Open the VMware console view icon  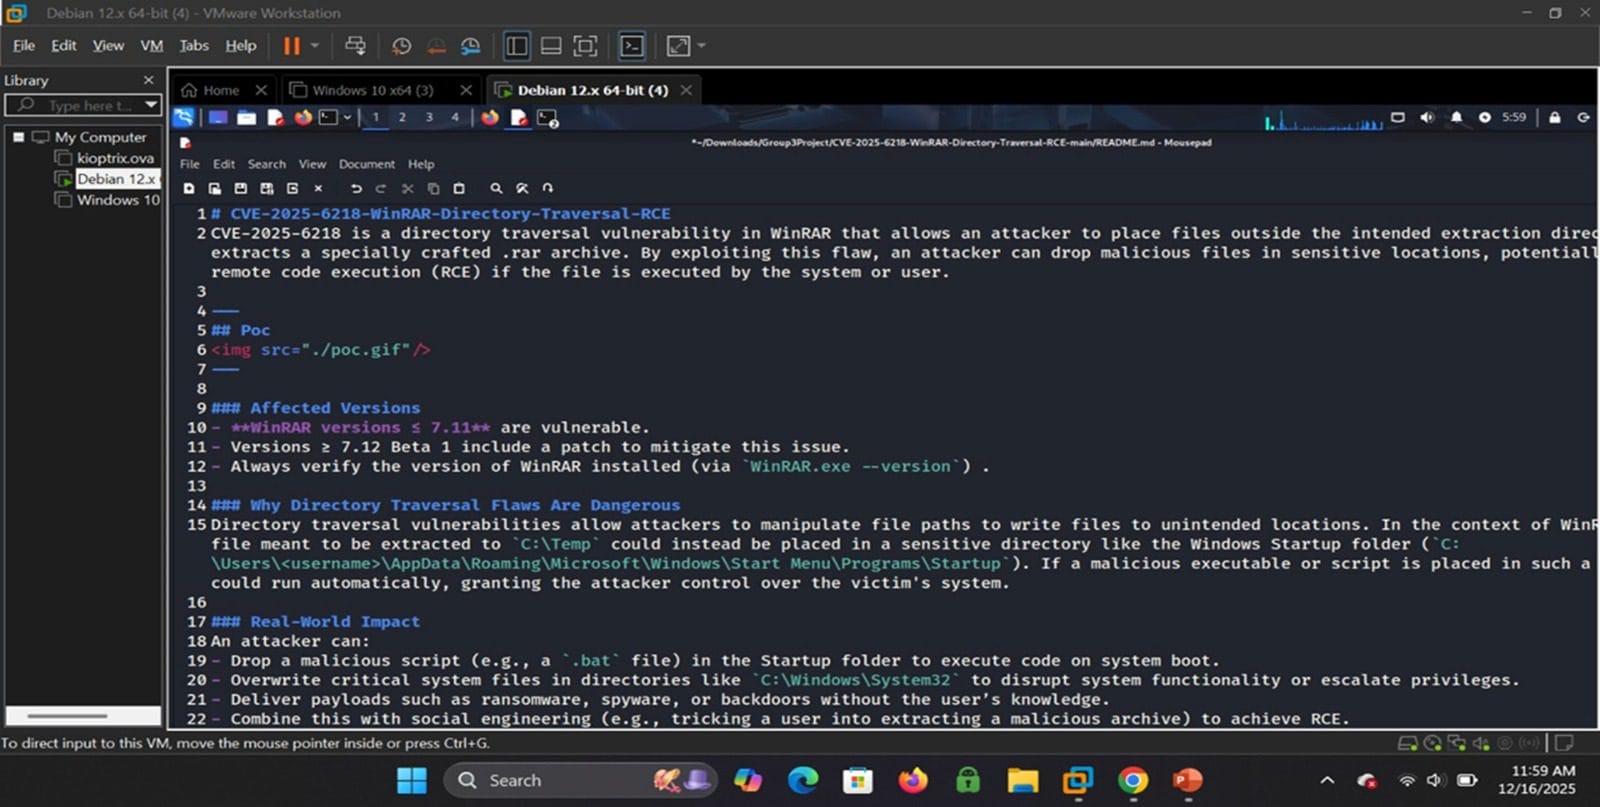(632, 46)
